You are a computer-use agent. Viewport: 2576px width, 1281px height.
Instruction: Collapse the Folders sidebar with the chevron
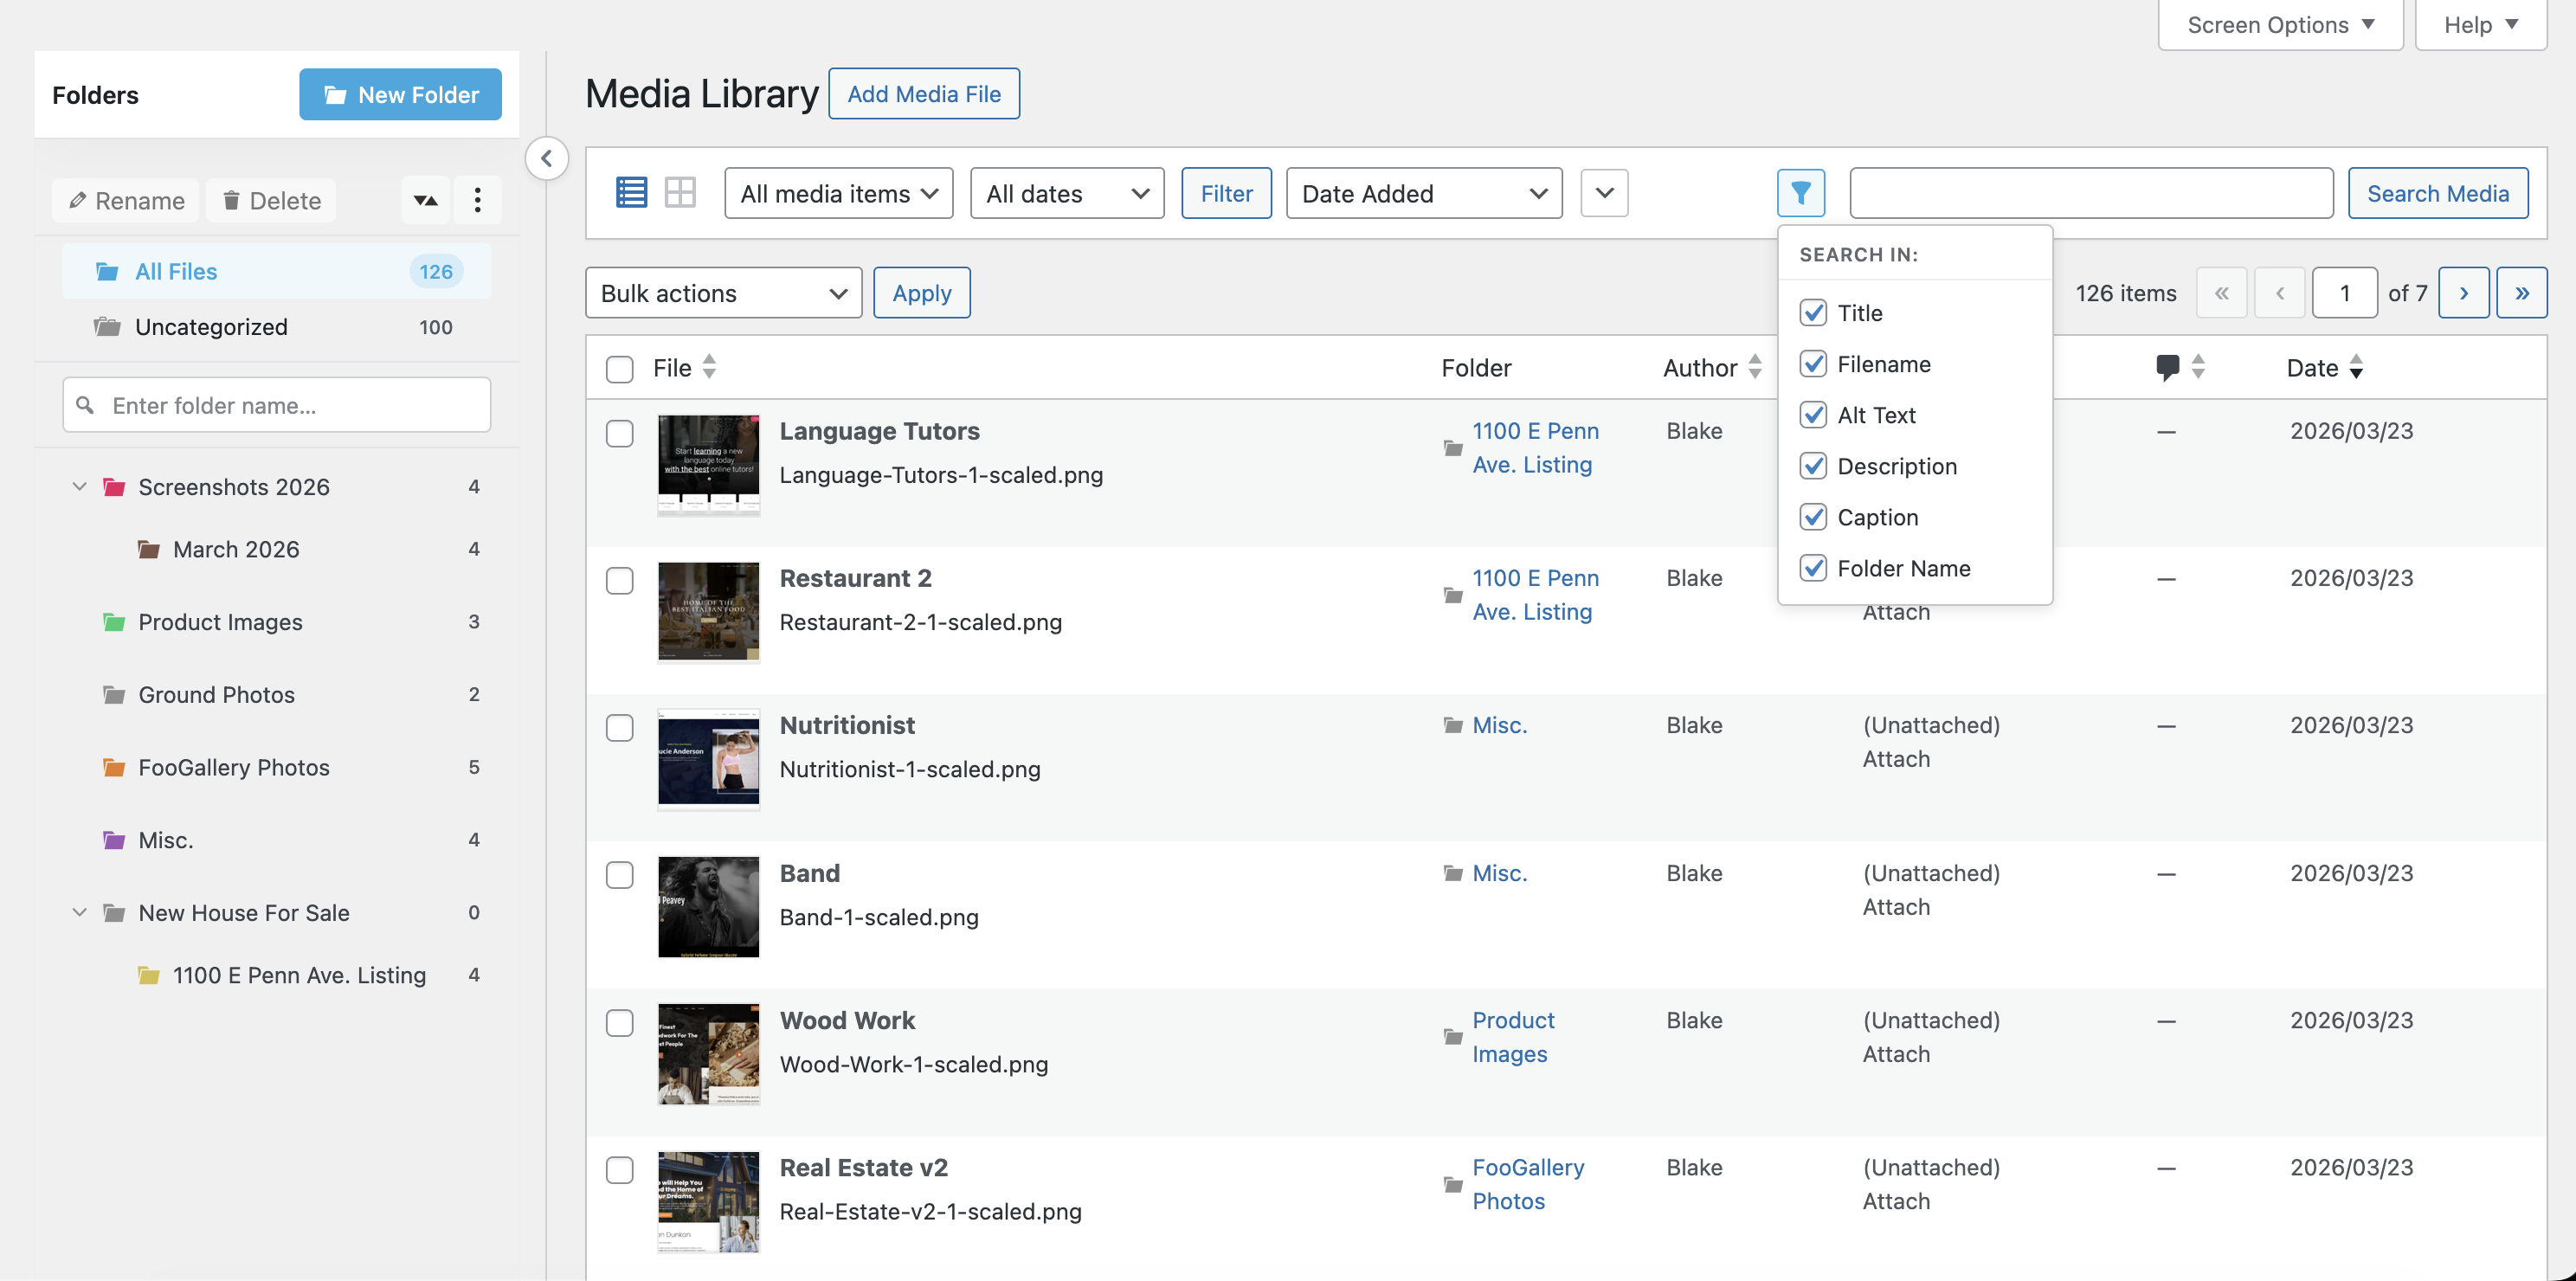click(547, 159)
